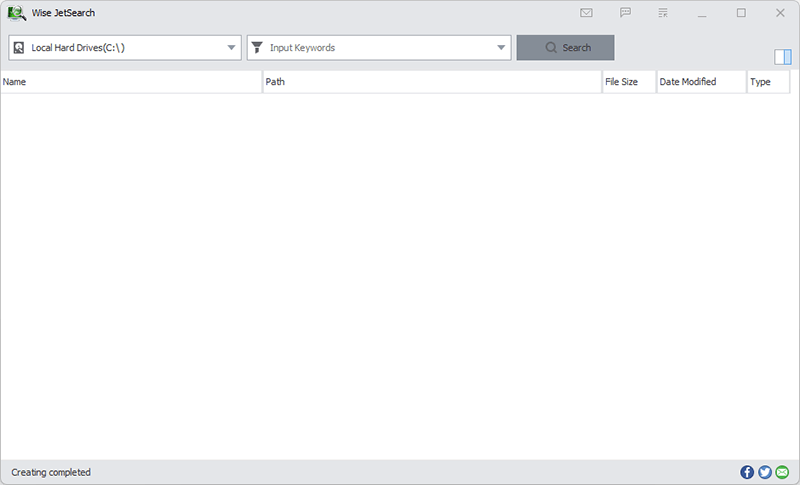This screenshot has width=800, height=485.
Task: Sort by Type column header
Action: point(768,82)
